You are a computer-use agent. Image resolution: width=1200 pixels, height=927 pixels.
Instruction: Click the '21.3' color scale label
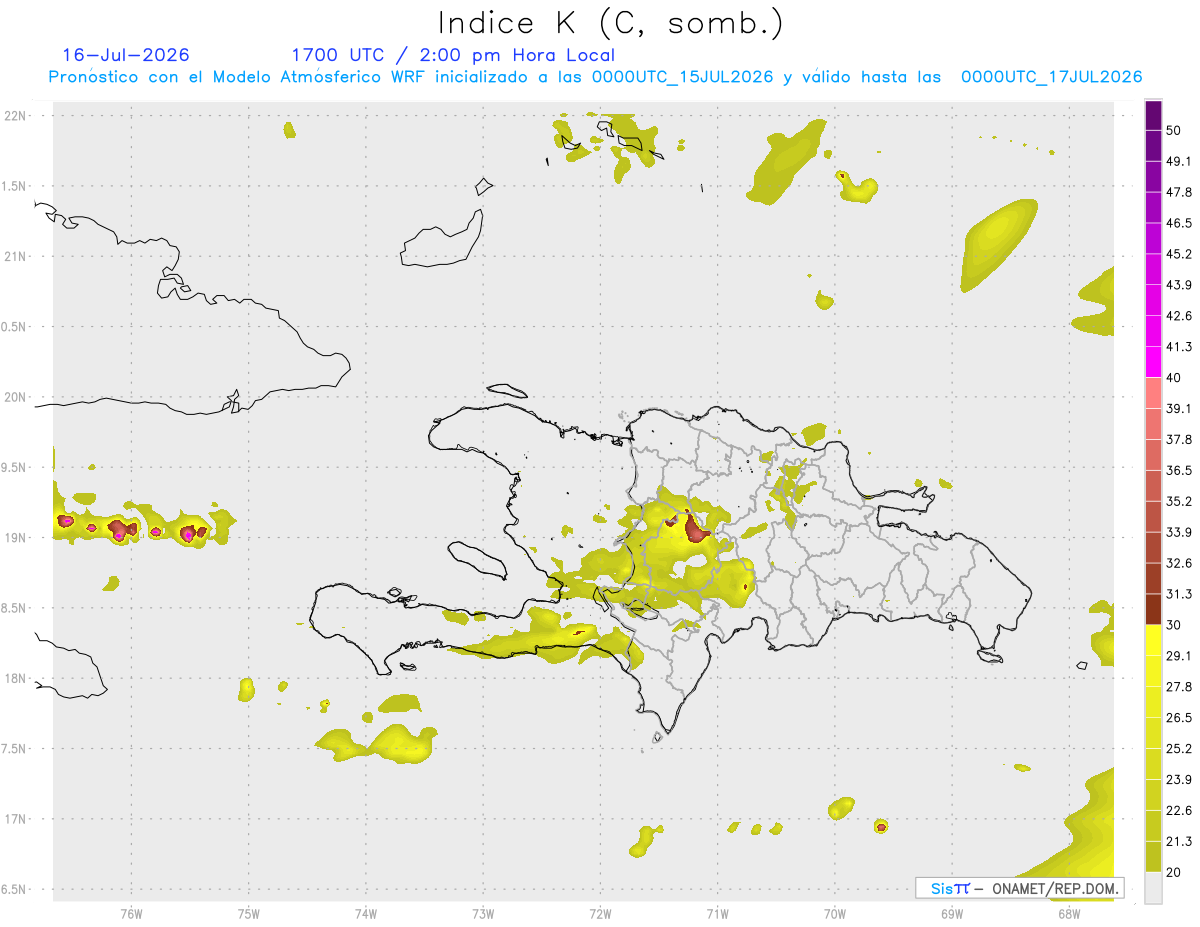tap(1179, 842)
